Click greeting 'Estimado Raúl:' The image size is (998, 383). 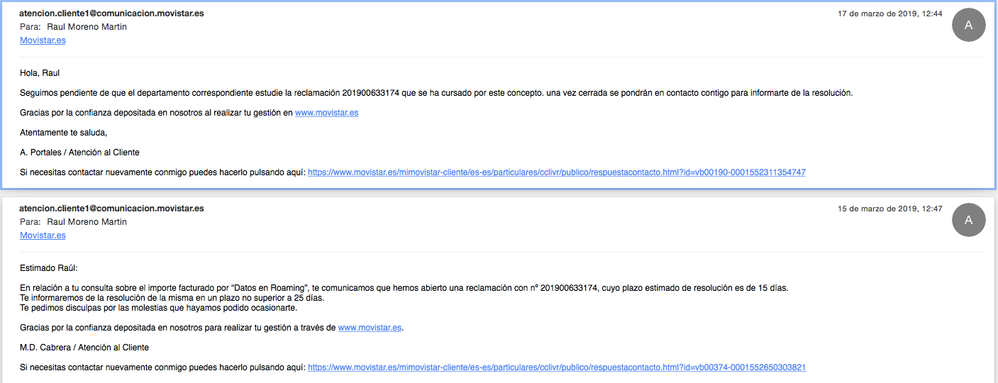[x=48, y=268]
